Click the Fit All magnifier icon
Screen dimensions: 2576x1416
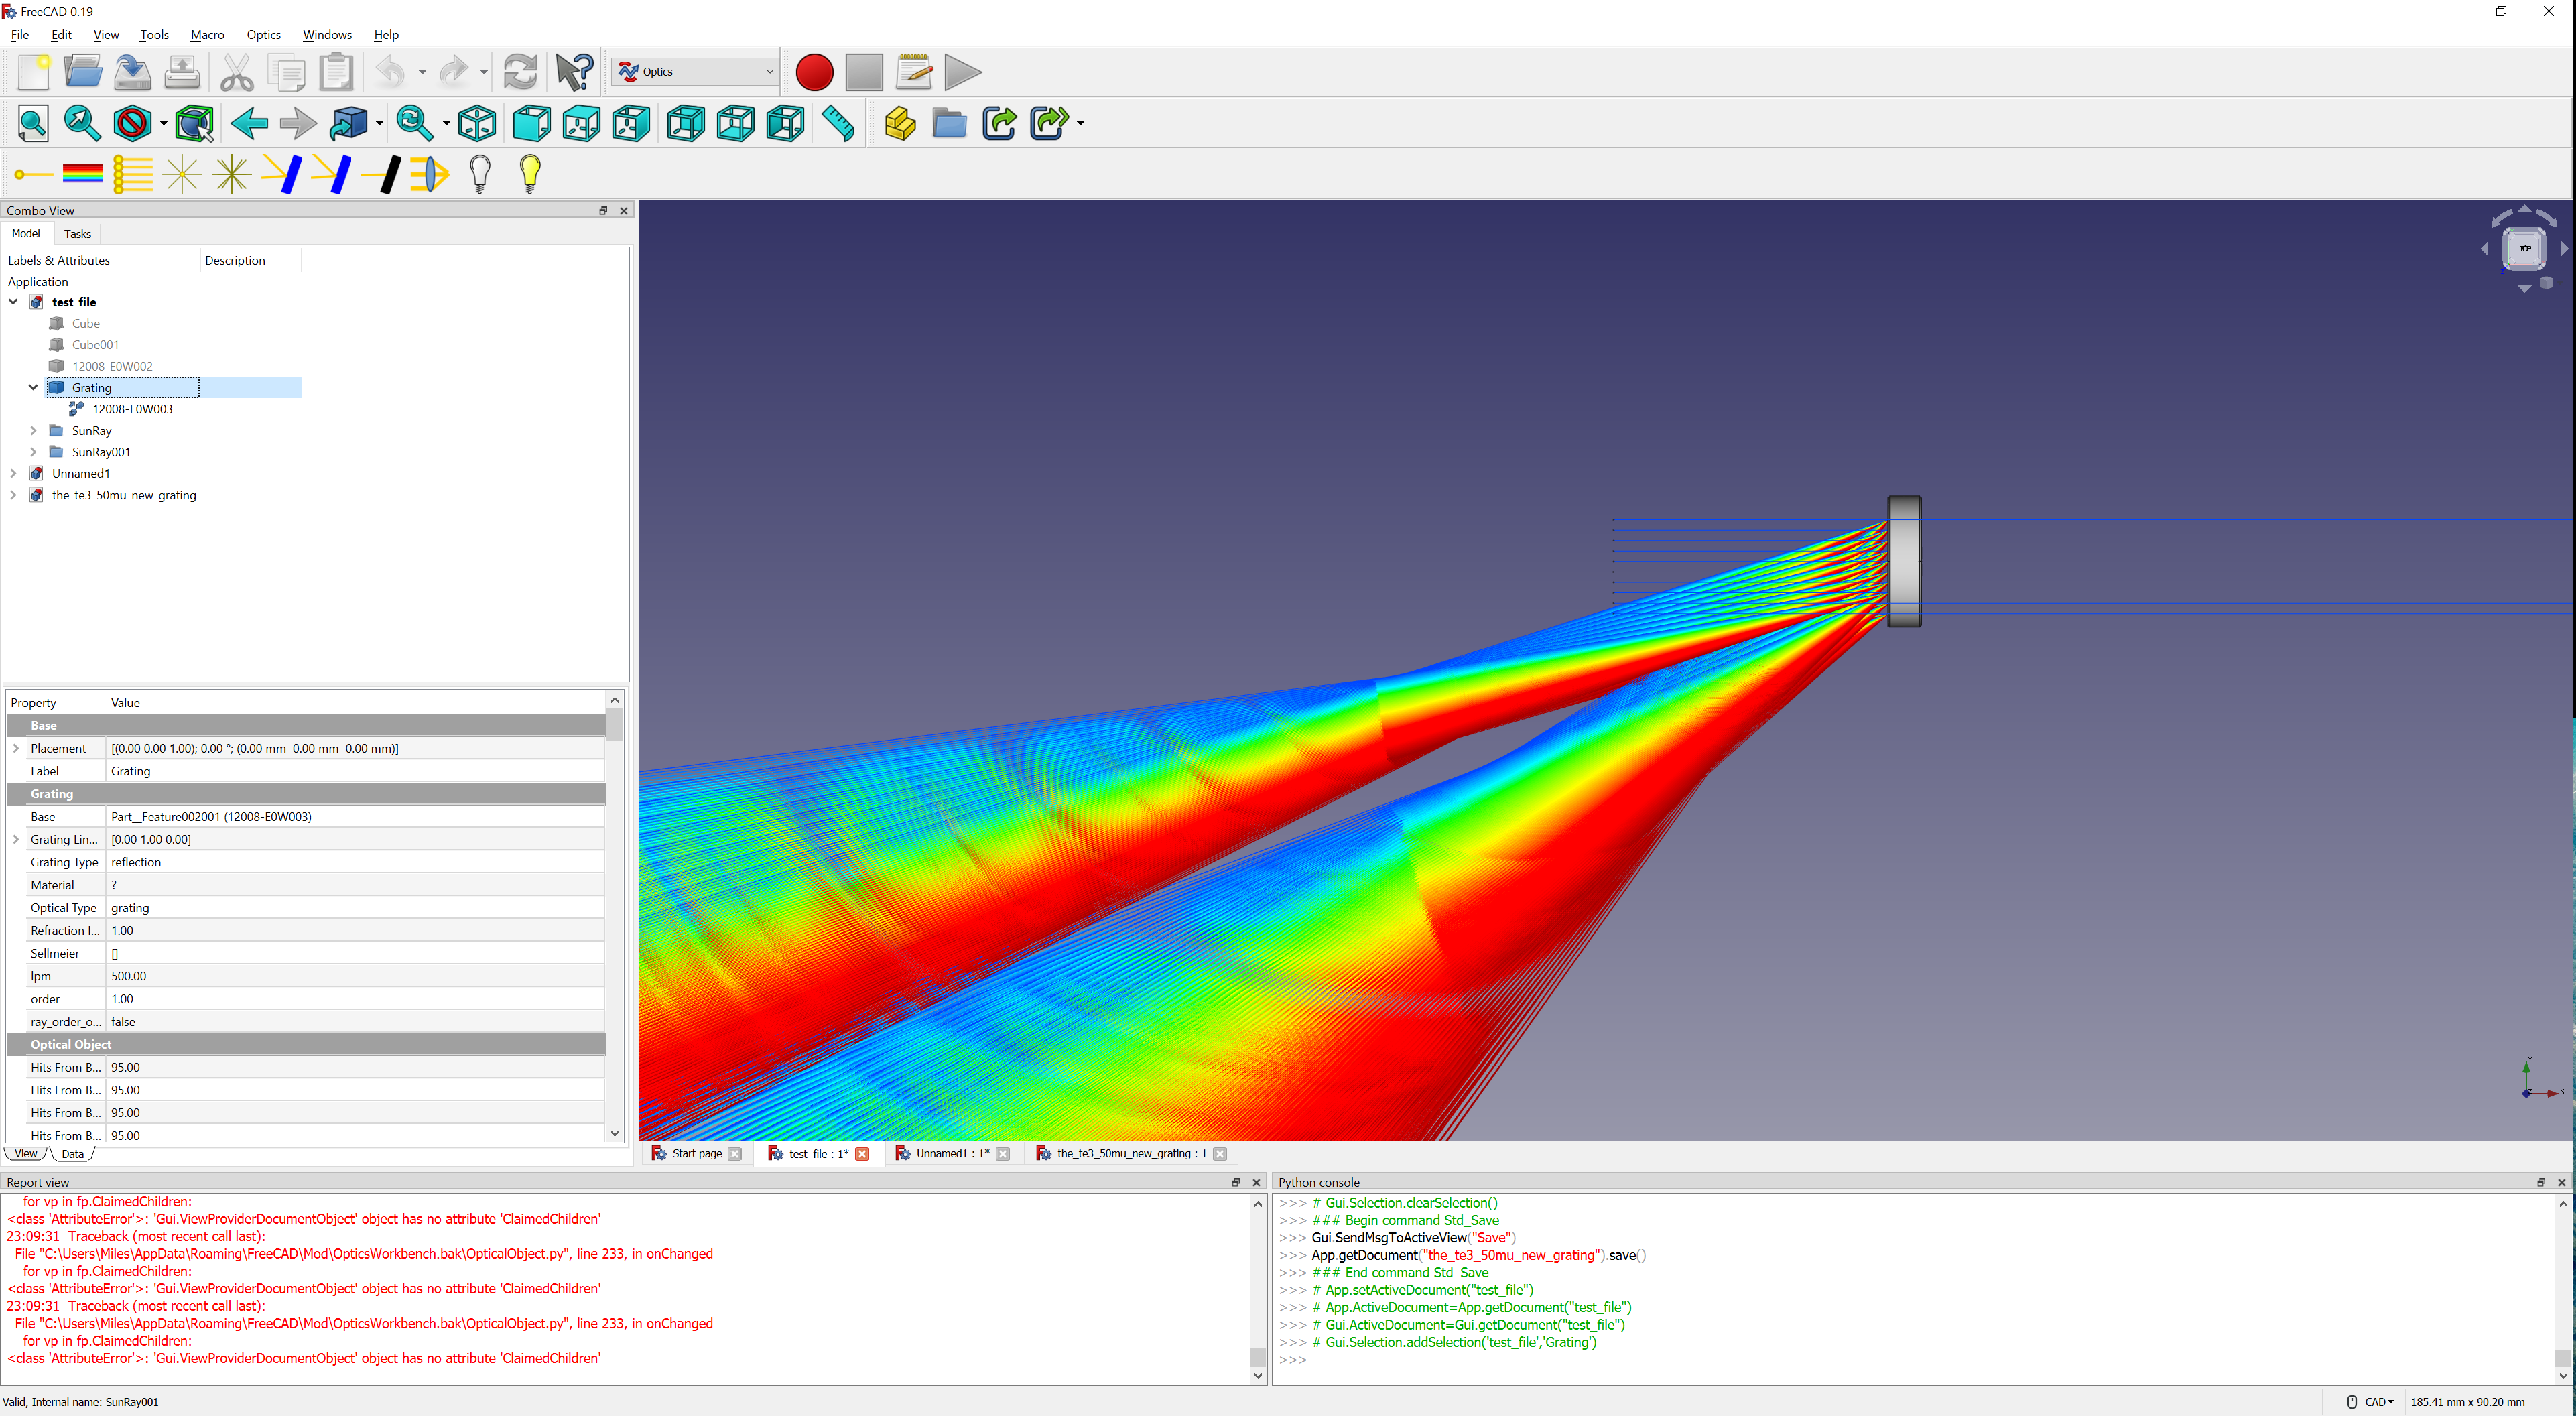pyautogui.click(x=33, y=124)
